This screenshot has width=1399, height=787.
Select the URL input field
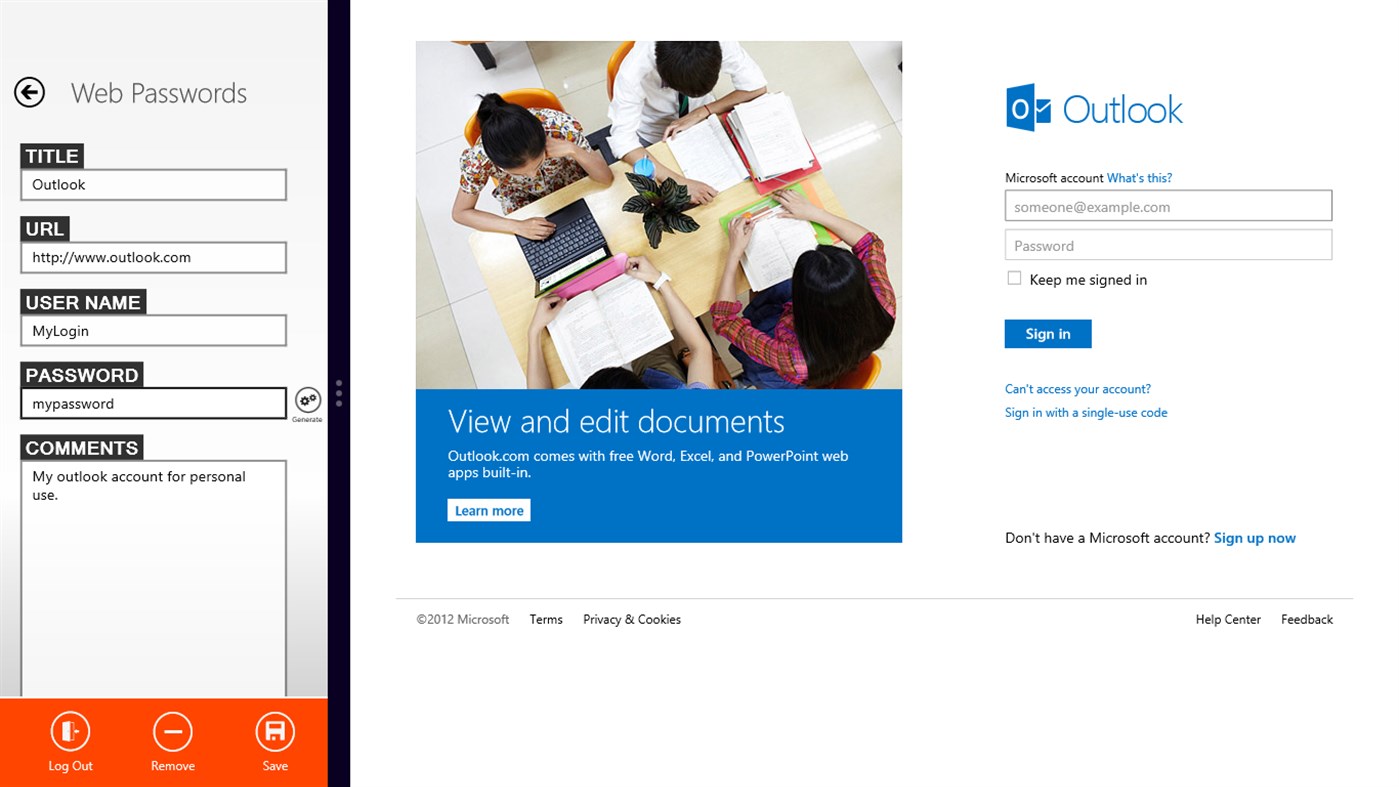coord(153,258)
